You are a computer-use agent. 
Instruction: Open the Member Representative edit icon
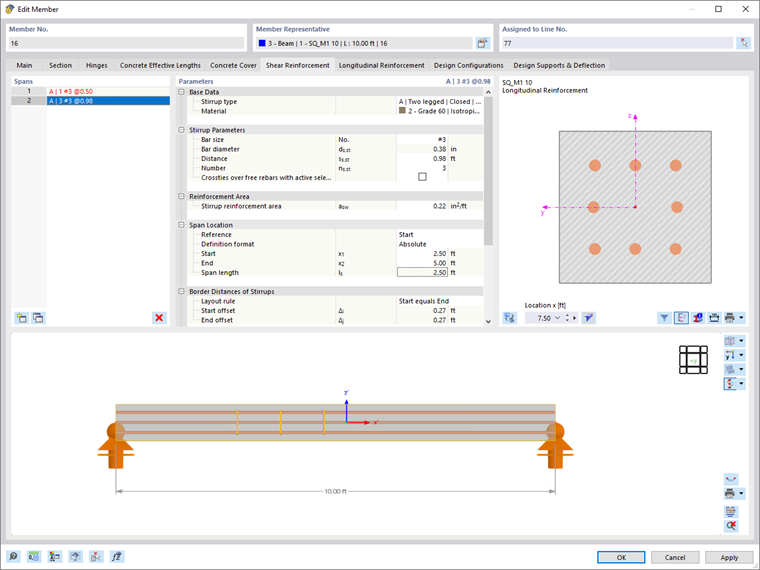pyautogui.click(x=482, y=43)
